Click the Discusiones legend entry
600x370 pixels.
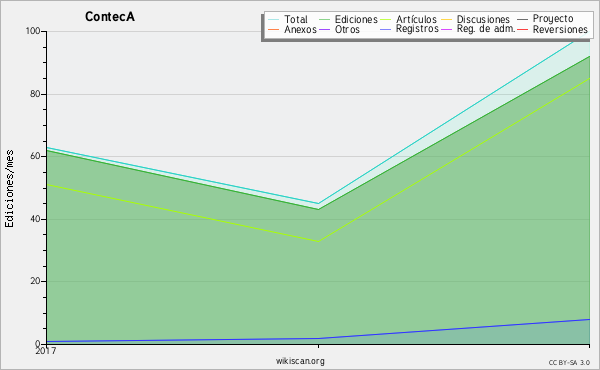click(483, 20)
